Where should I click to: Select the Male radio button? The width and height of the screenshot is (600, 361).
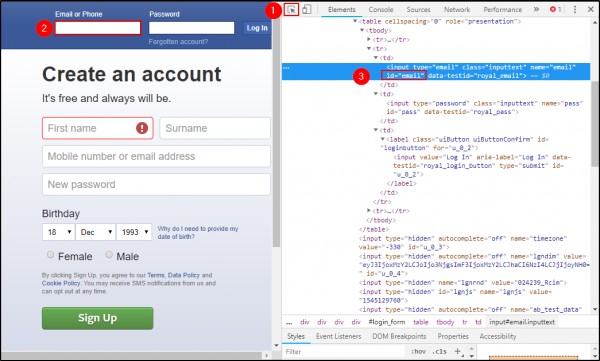109,255
